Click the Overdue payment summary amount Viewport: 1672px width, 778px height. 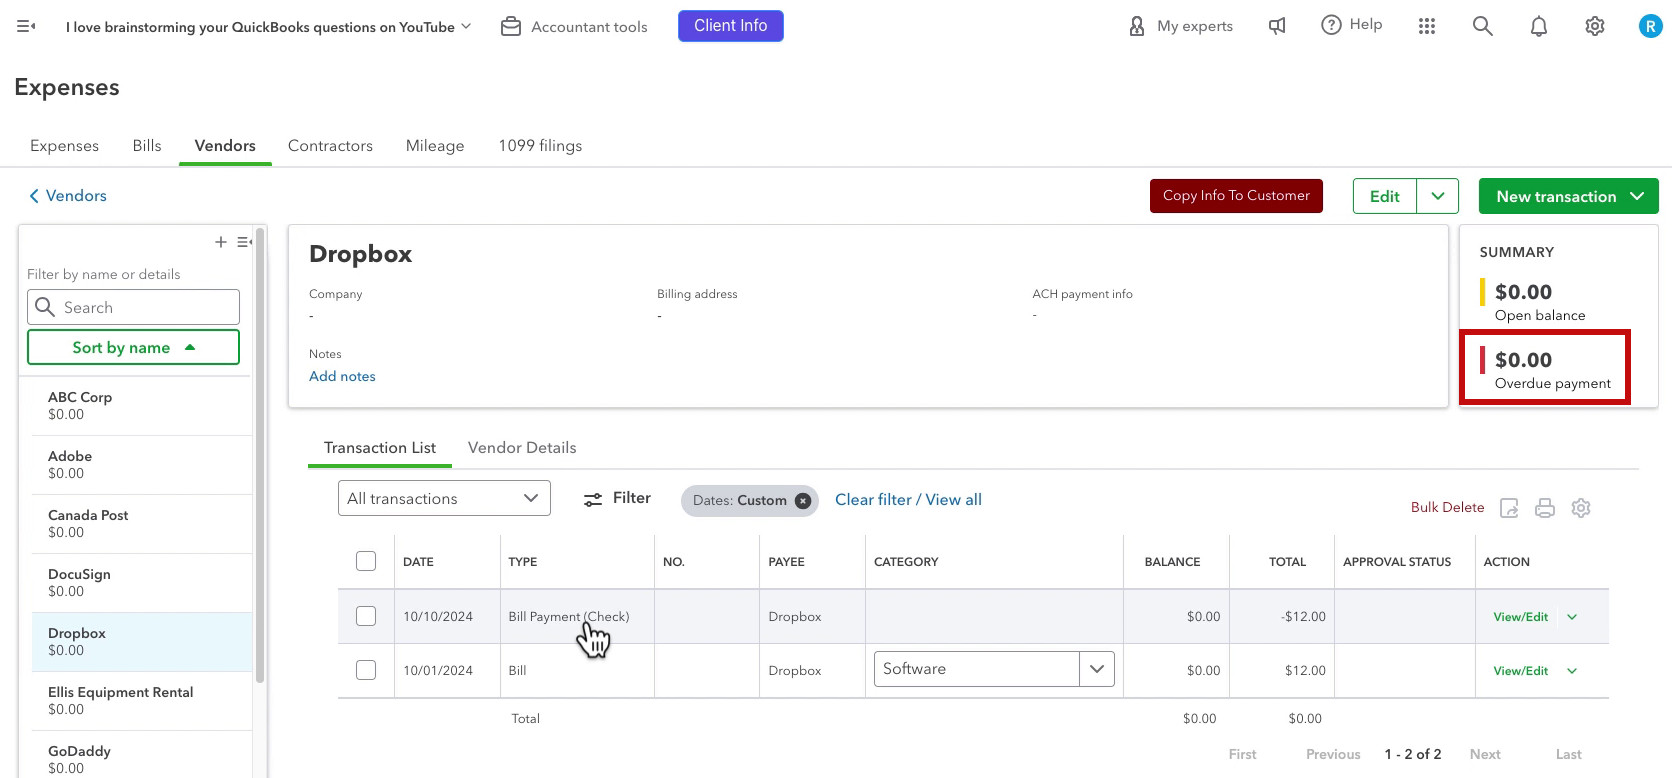coord(1523,360)
